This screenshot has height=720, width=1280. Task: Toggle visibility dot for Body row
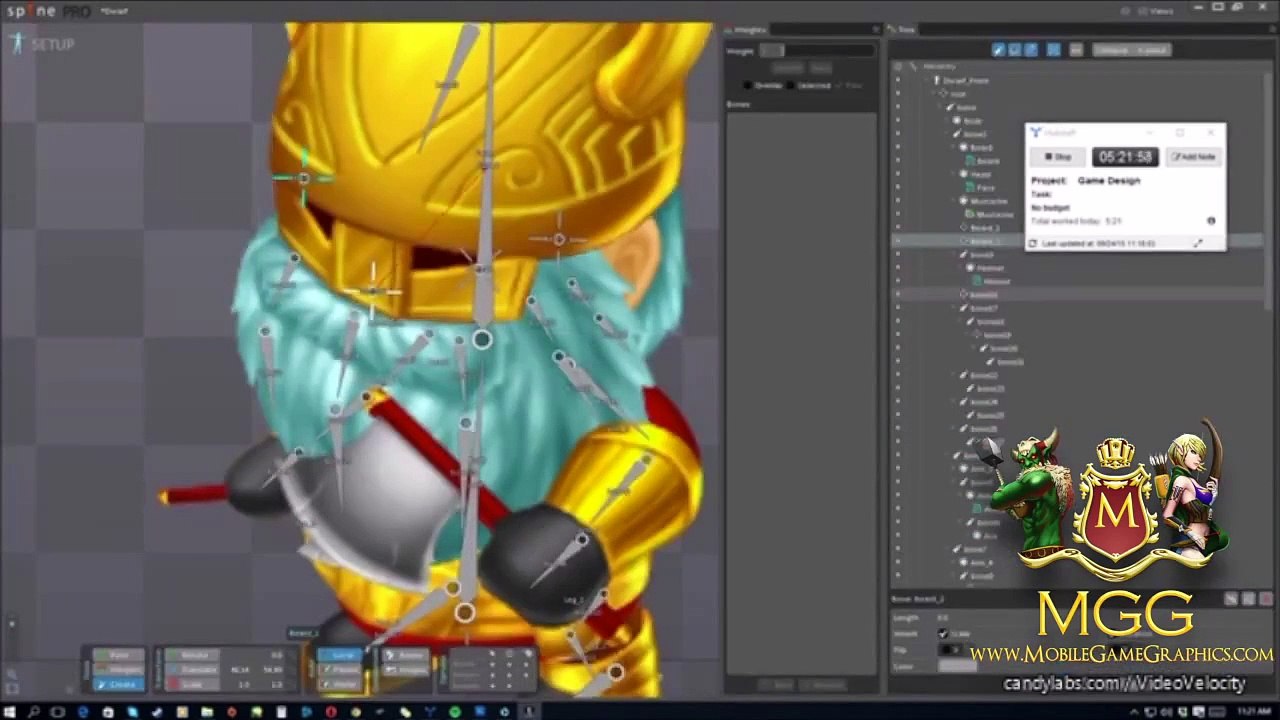tap(897, 120)
